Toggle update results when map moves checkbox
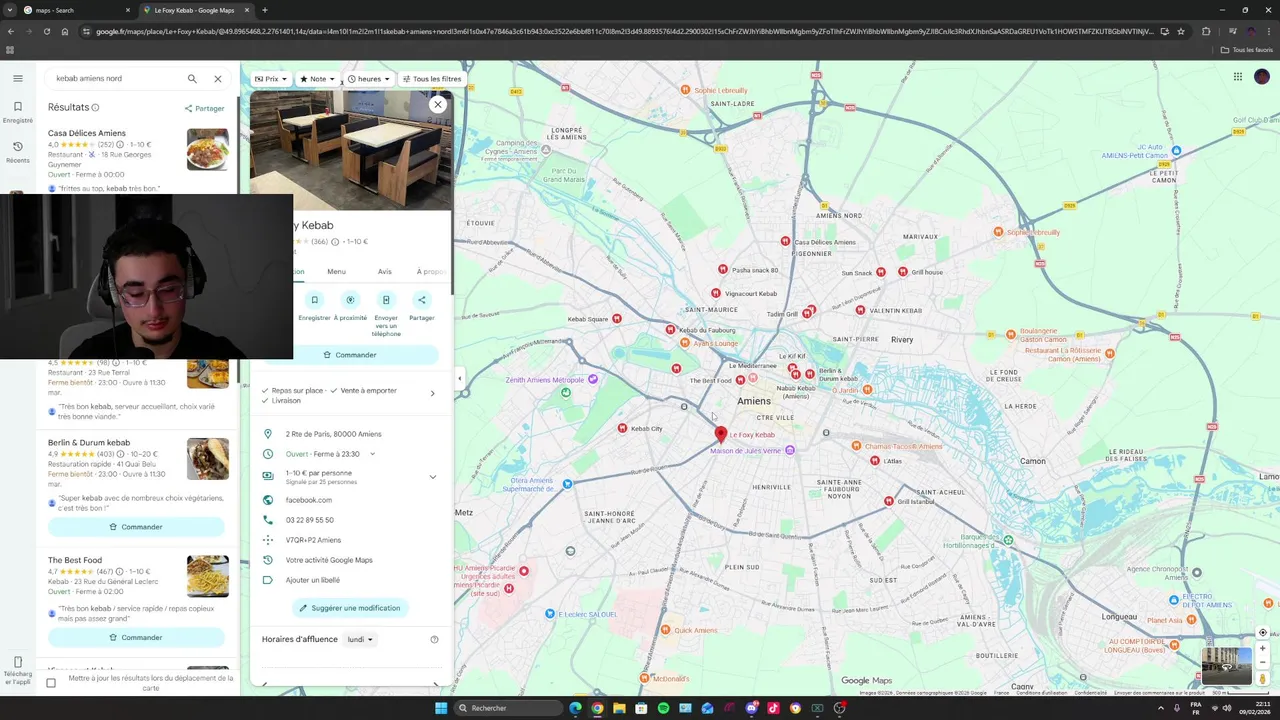1280x720 pixels. tap(51, 683)
